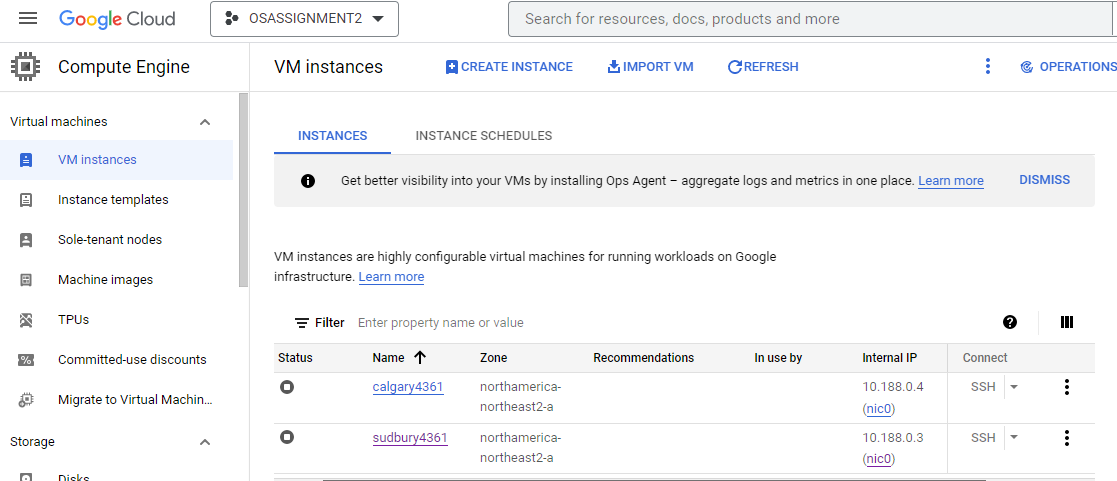Open Instance templates in the sidebar
Viewport: 1117px width, 481px height.
click(x=113, y=200)
